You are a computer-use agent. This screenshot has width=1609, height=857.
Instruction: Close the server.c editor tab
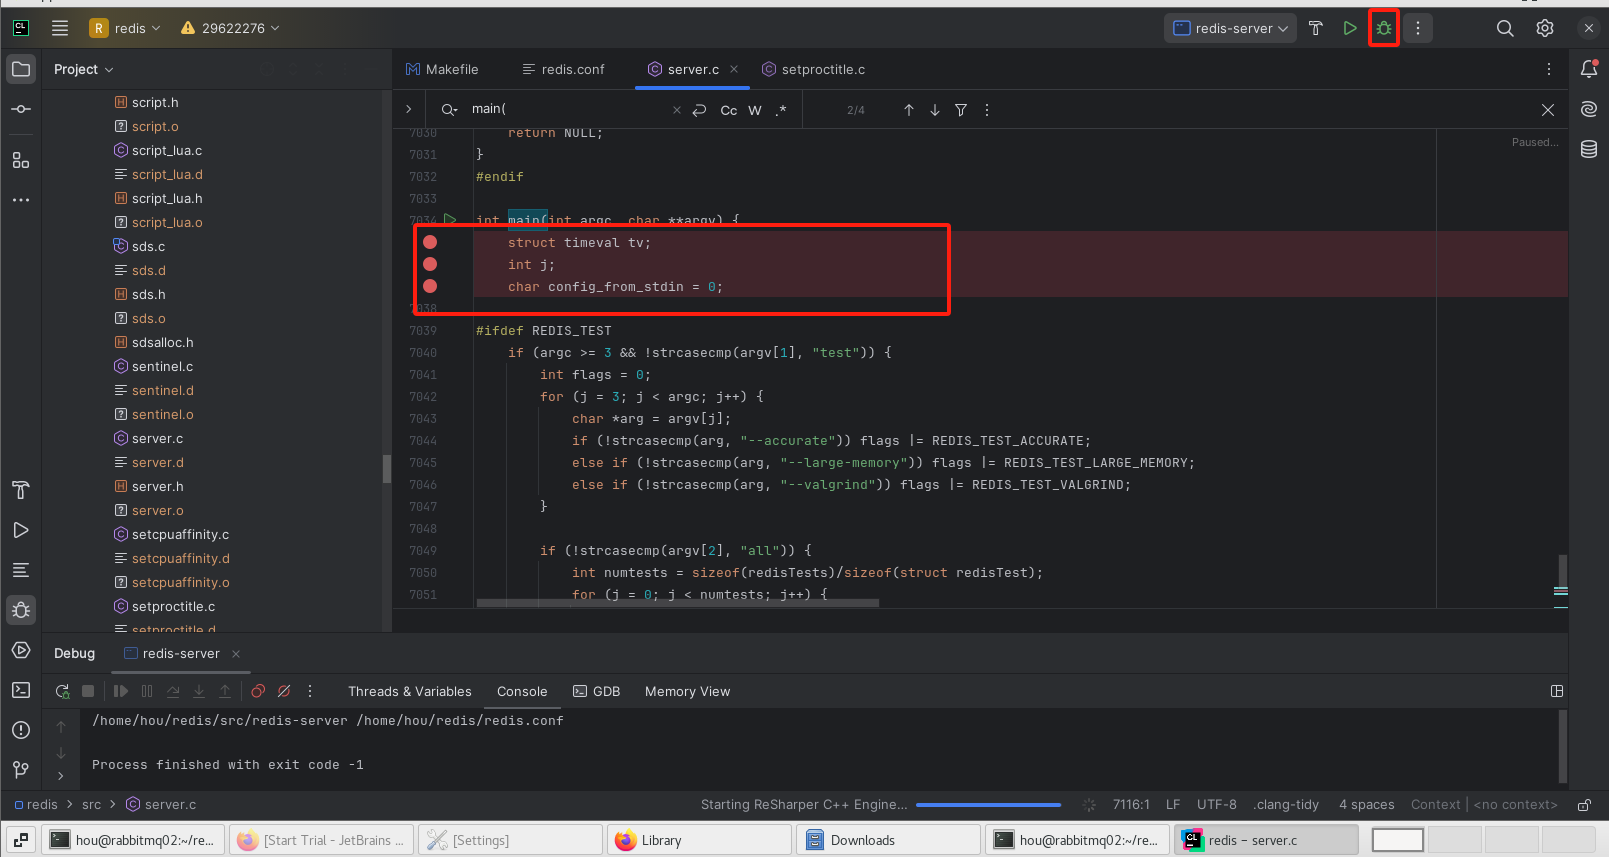(734, 69)
